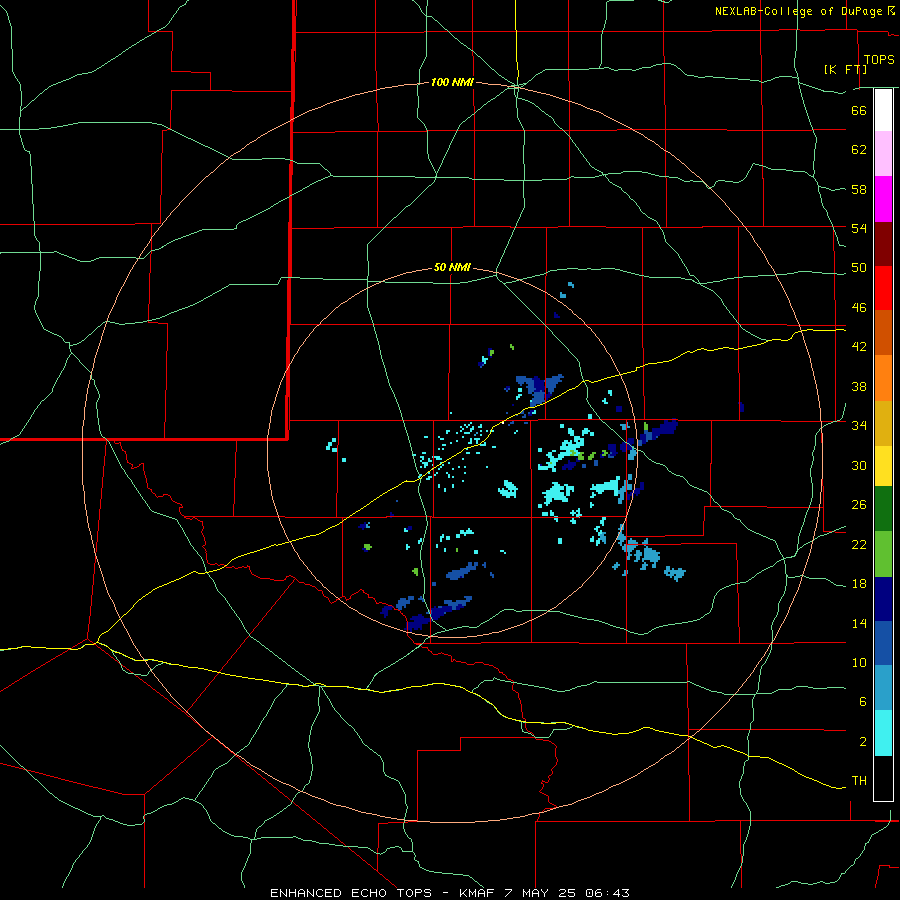The image size is (900, 900).
Task: Click the orange legend swatch
Action: click(x=883, y=378)
